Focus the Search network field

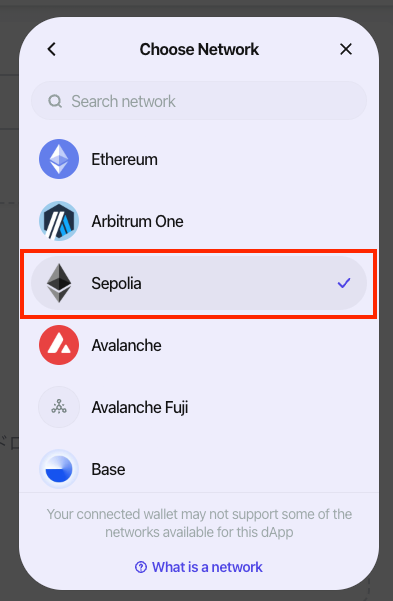point(199,101)
